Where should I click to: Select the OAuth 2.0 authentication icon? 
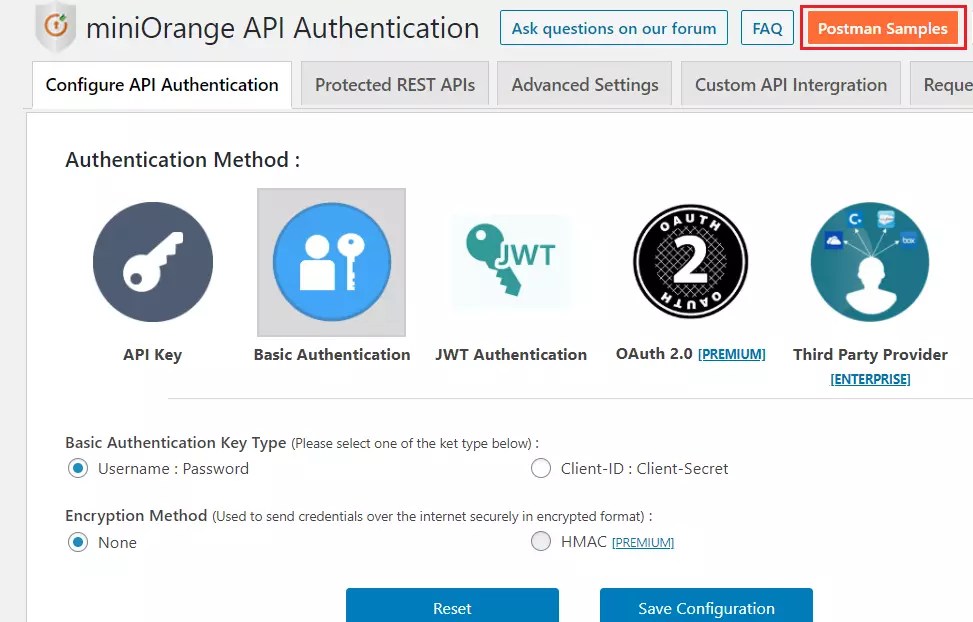point(690,261)
